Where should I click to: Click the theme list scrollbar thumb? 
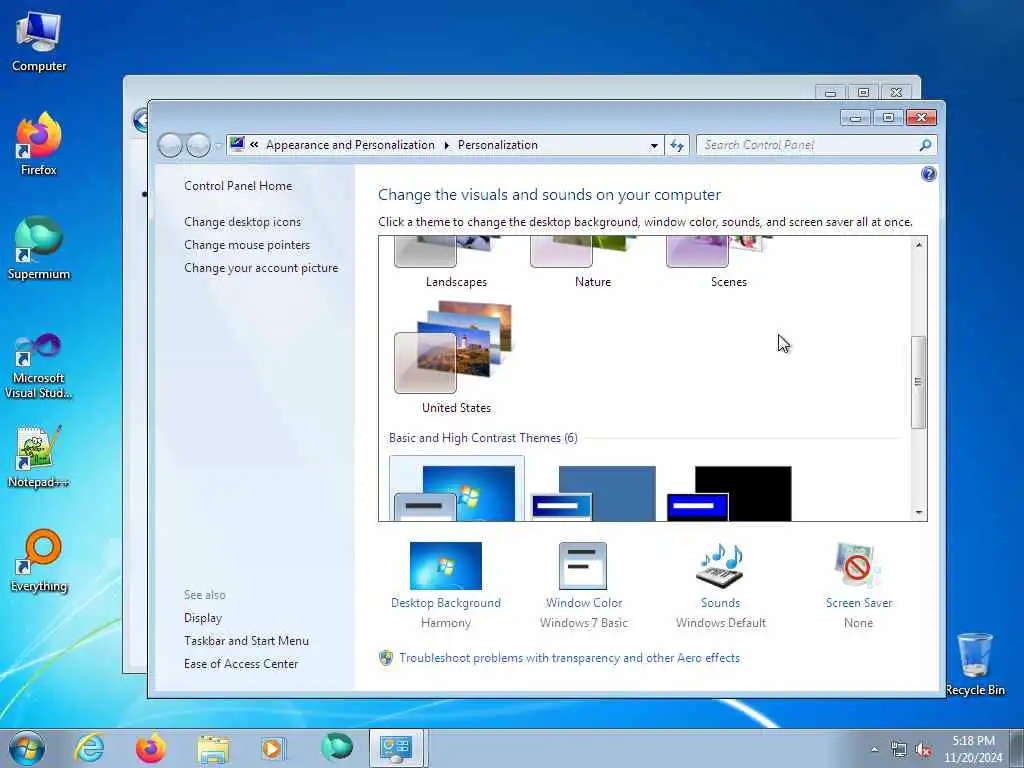918,382
